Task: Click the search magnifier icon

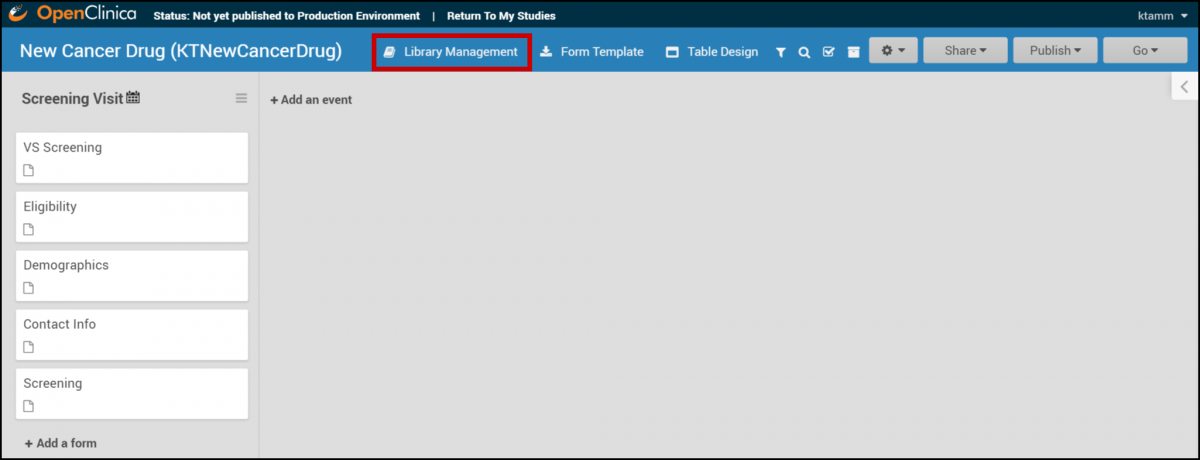Action: (804, 52)
